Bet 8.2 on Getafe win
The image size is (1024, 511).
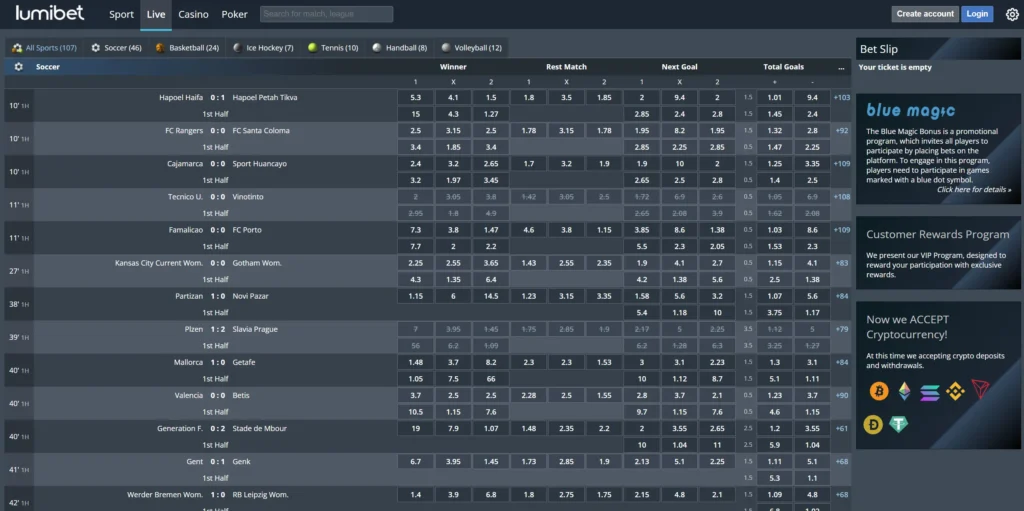tap(491, 363)
